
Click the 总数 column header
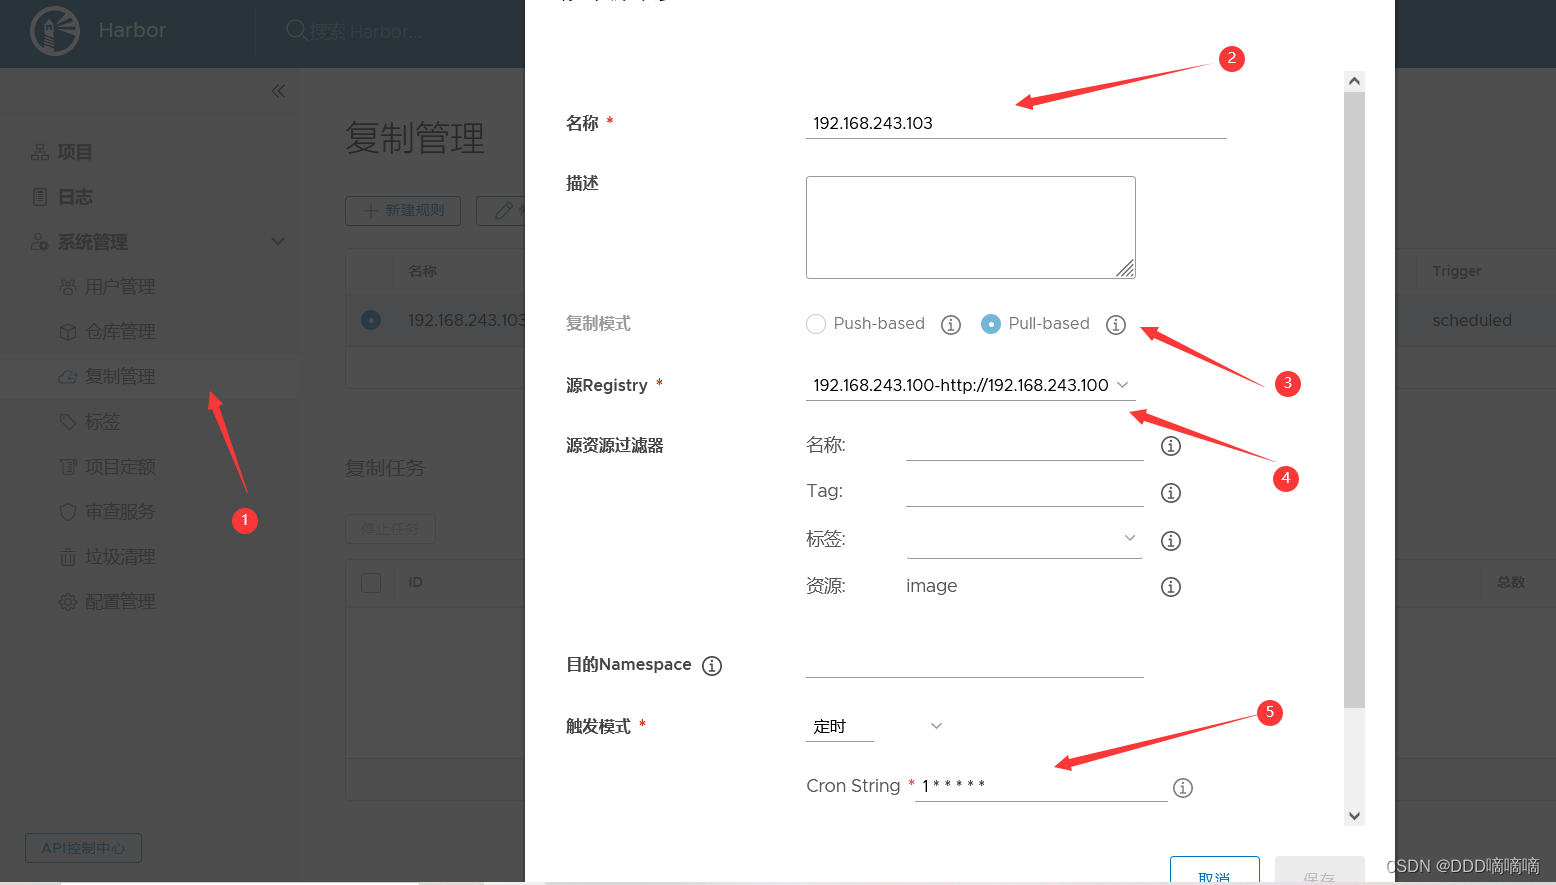point(1511,582)
